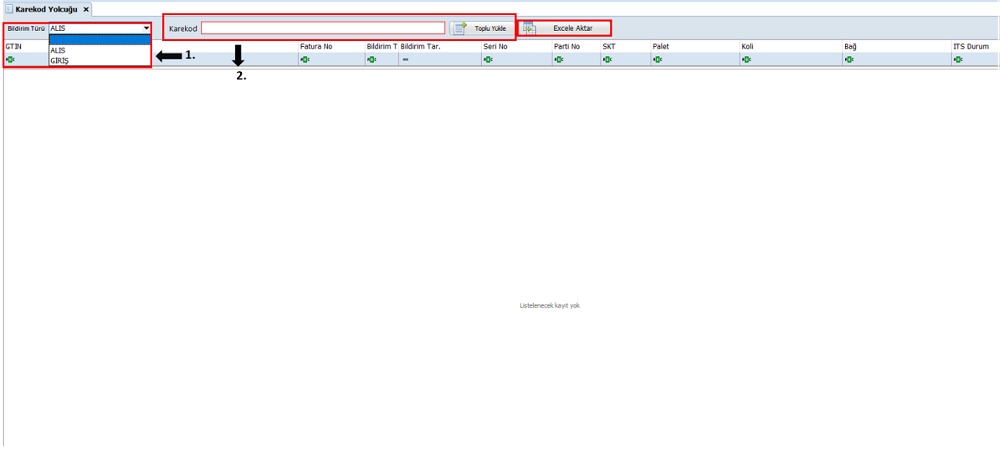Open the Bildirim Türü dropdown arrow
Screen dimensions: 1000x450
(x=146, y=29)
